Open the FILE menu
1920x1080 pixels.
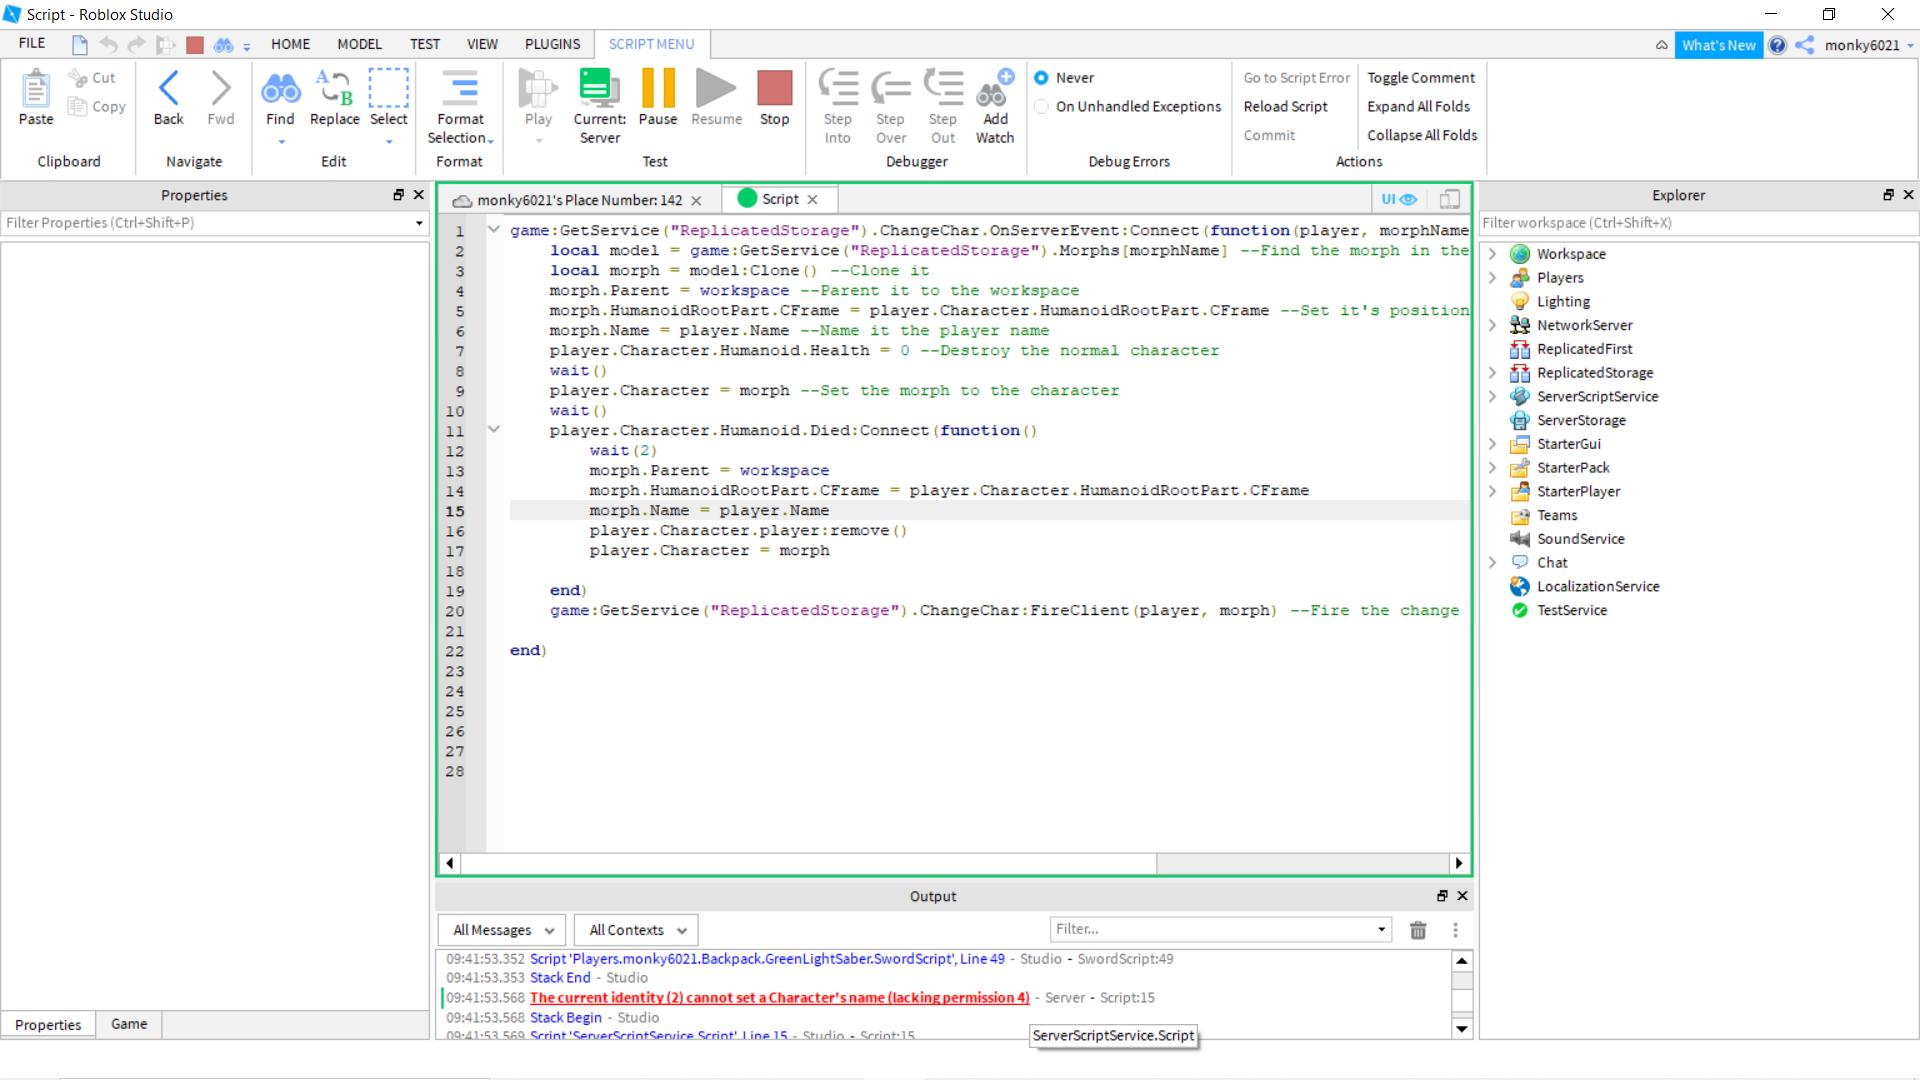31,43
